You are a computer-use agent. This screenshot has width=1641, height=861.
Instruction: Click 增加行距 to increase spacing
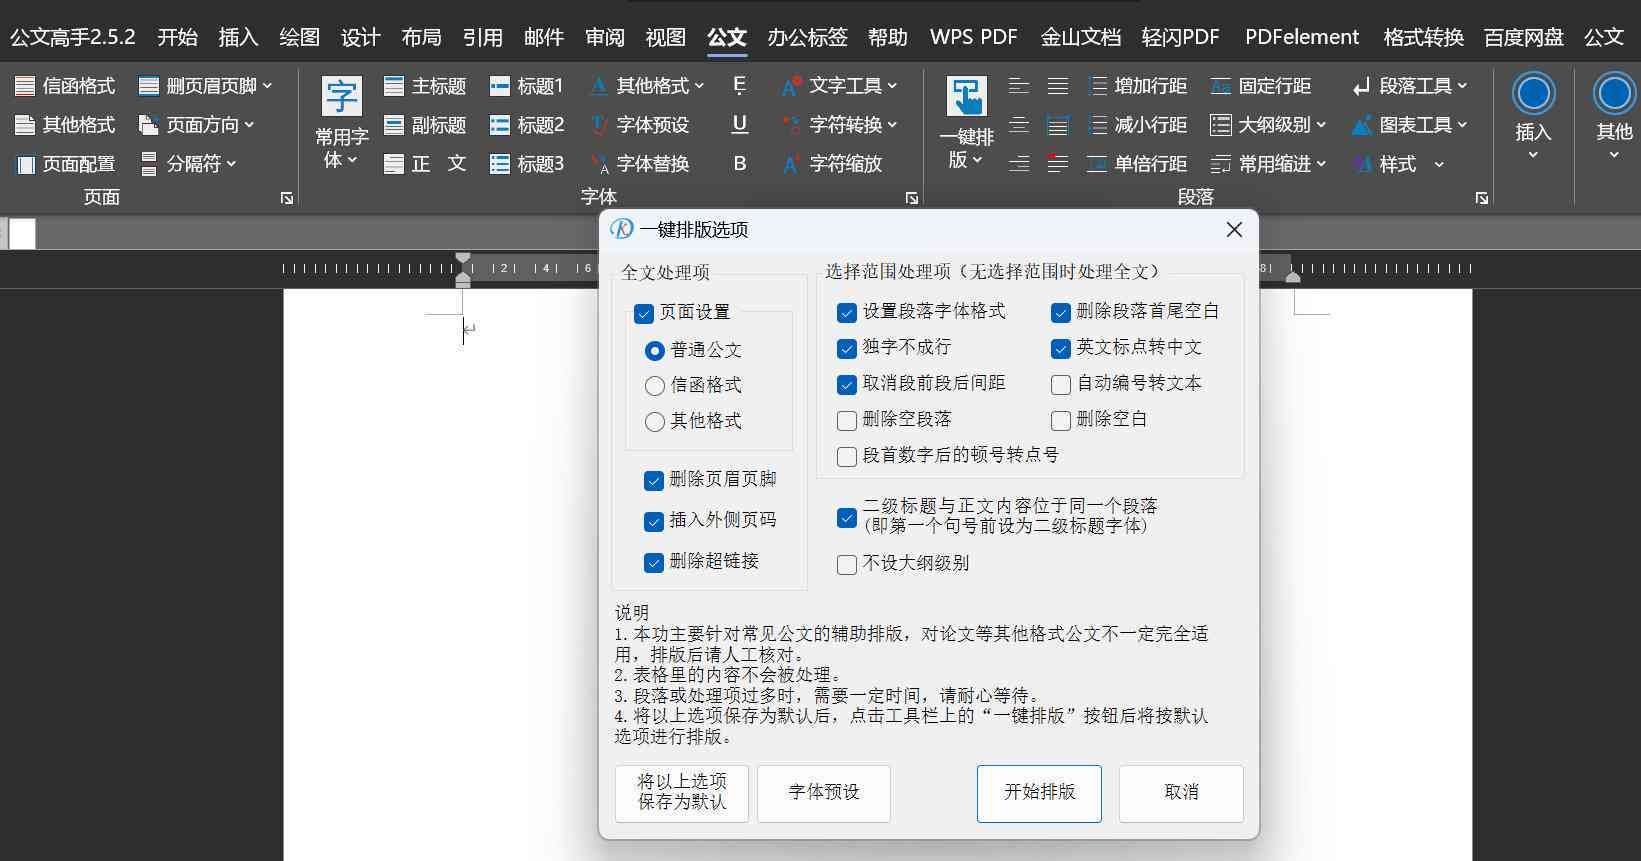(1137, 86)
